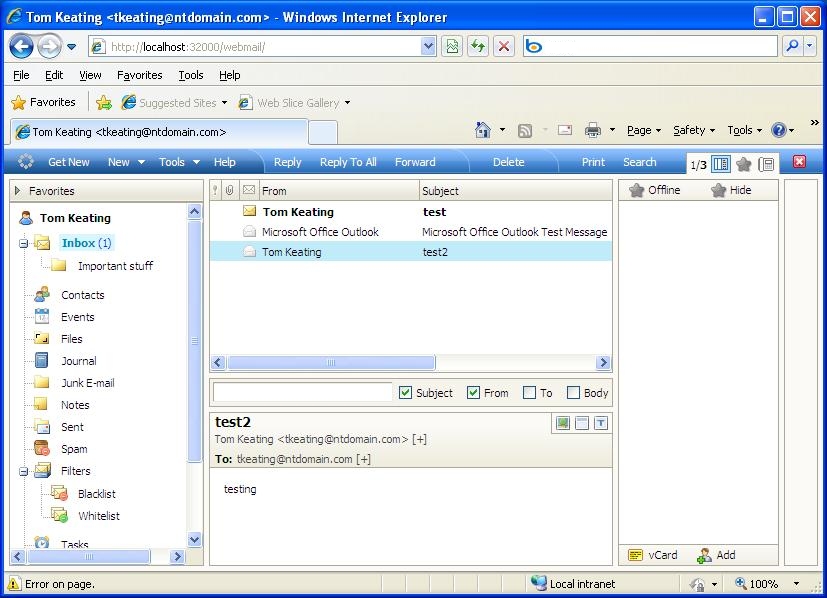Image resolution: width=827 pixels, height=598 pixels.
Task: Open the Favorites menu in menu bar
Action: click(x=139, y=75)
